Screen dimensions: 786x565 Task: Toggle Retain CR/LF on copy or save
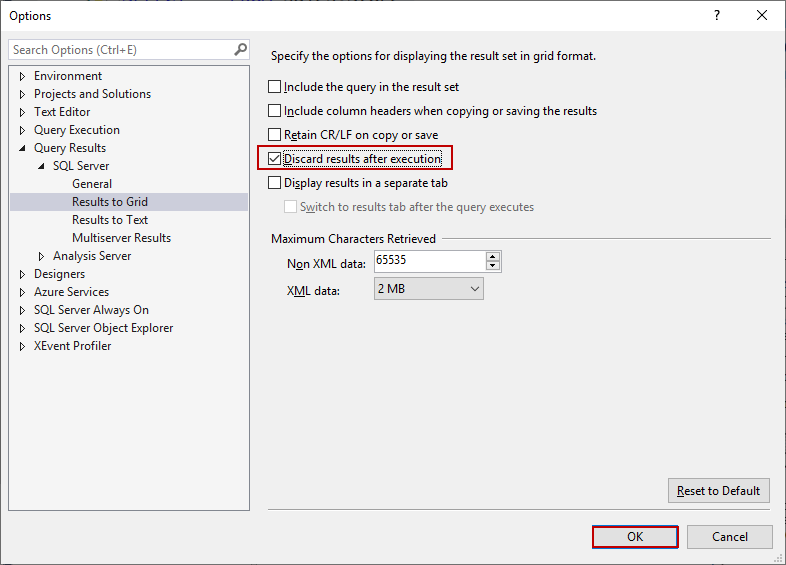coord(275,135)
